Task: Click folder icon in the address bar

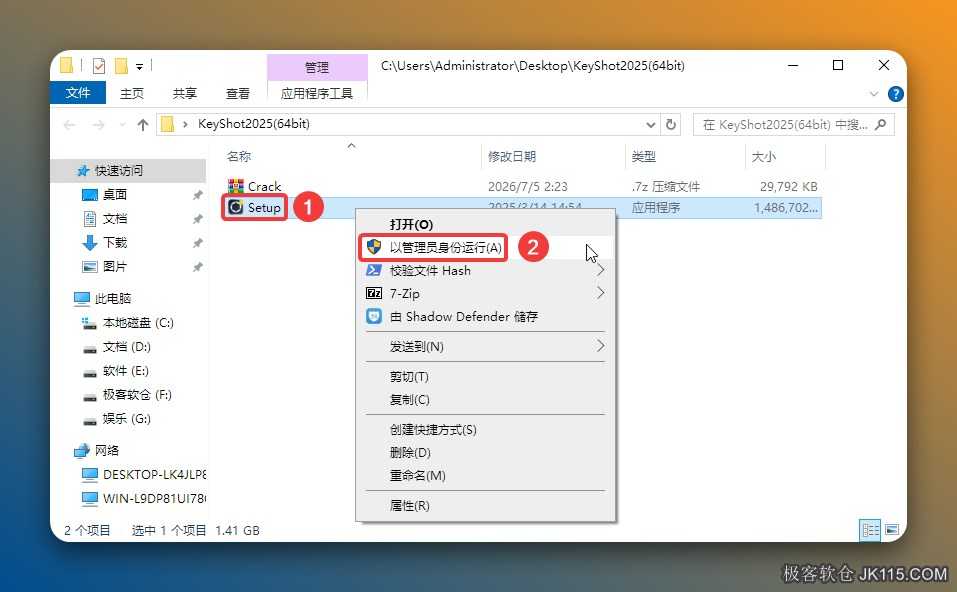Action: tap(167, 125)
